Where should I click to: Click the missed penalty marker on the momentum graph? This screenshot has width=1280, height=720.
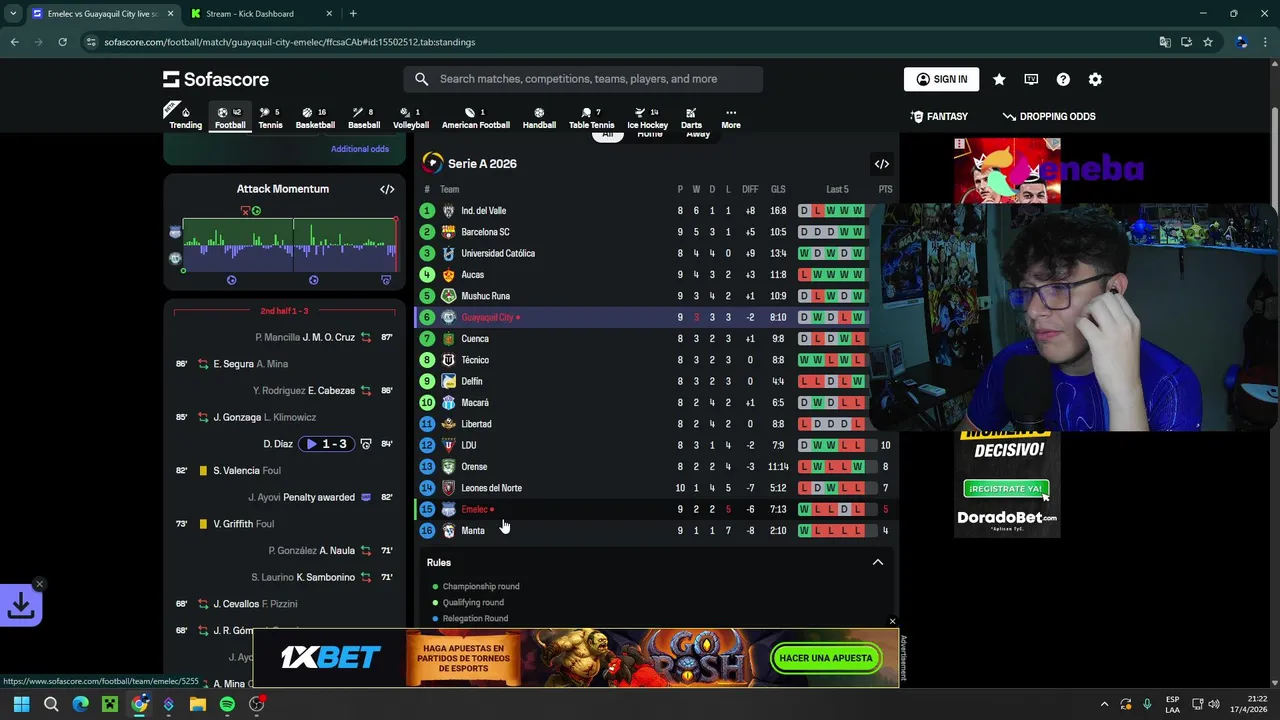pos(245,211)
